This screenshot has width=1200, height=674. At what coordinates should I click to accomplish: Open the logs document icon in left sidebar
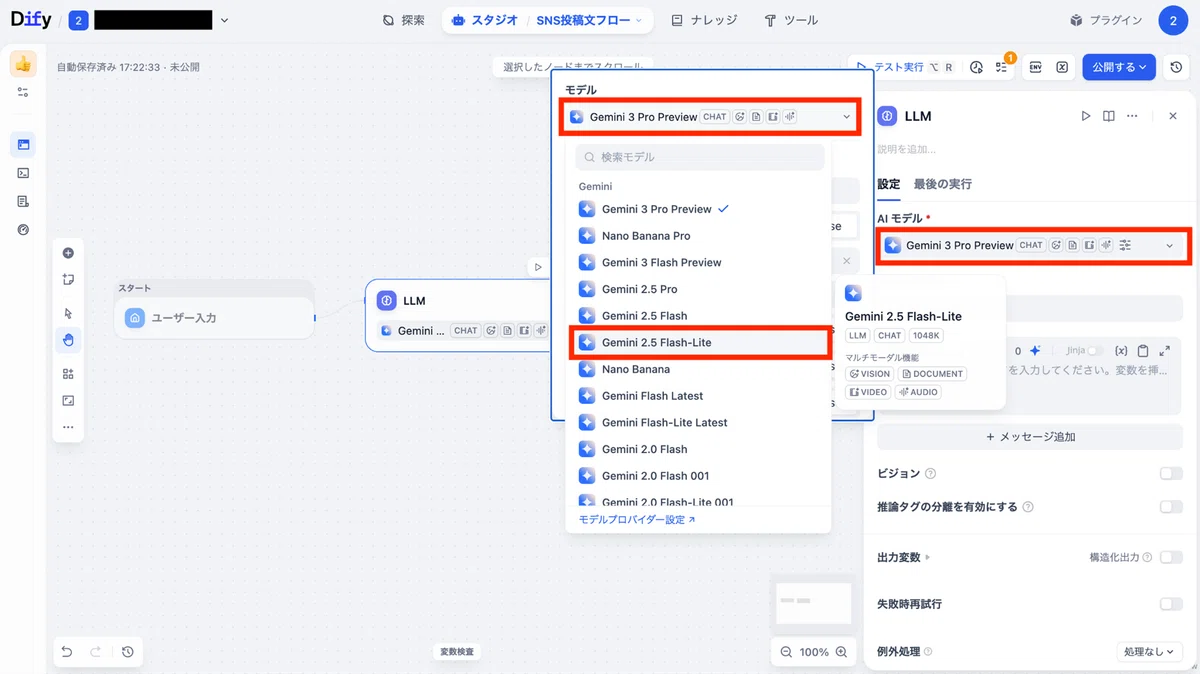[x=23, y=201]
